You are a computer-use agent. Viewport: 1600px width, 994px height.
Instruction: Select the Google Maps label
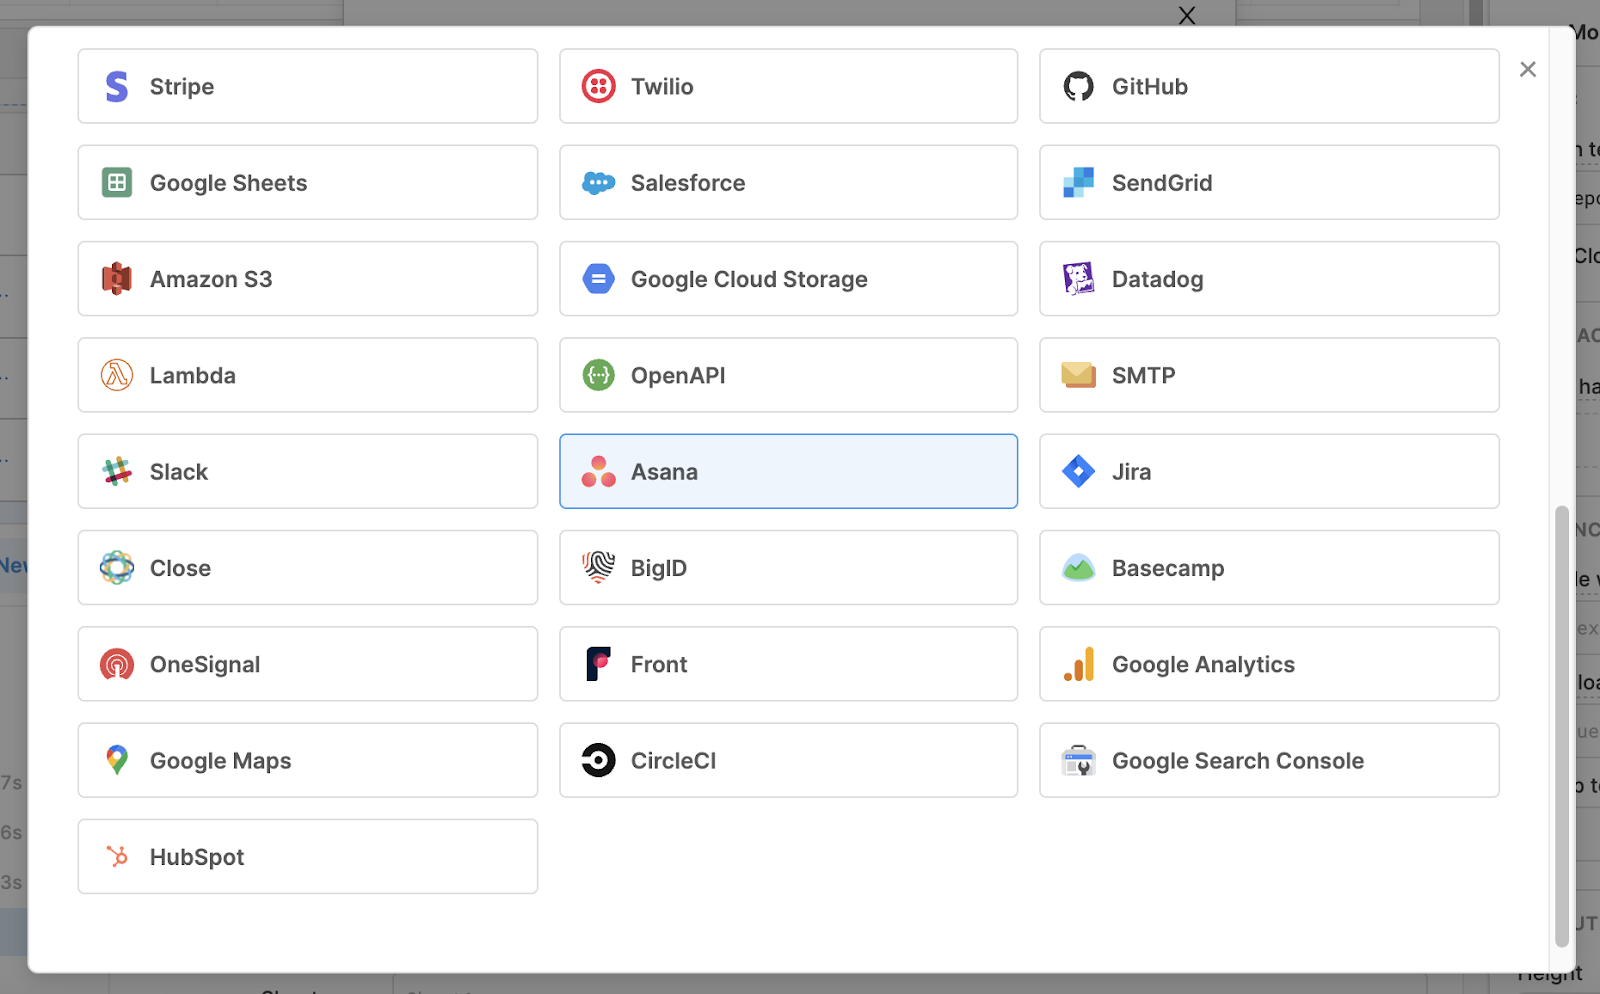(221, 760)
